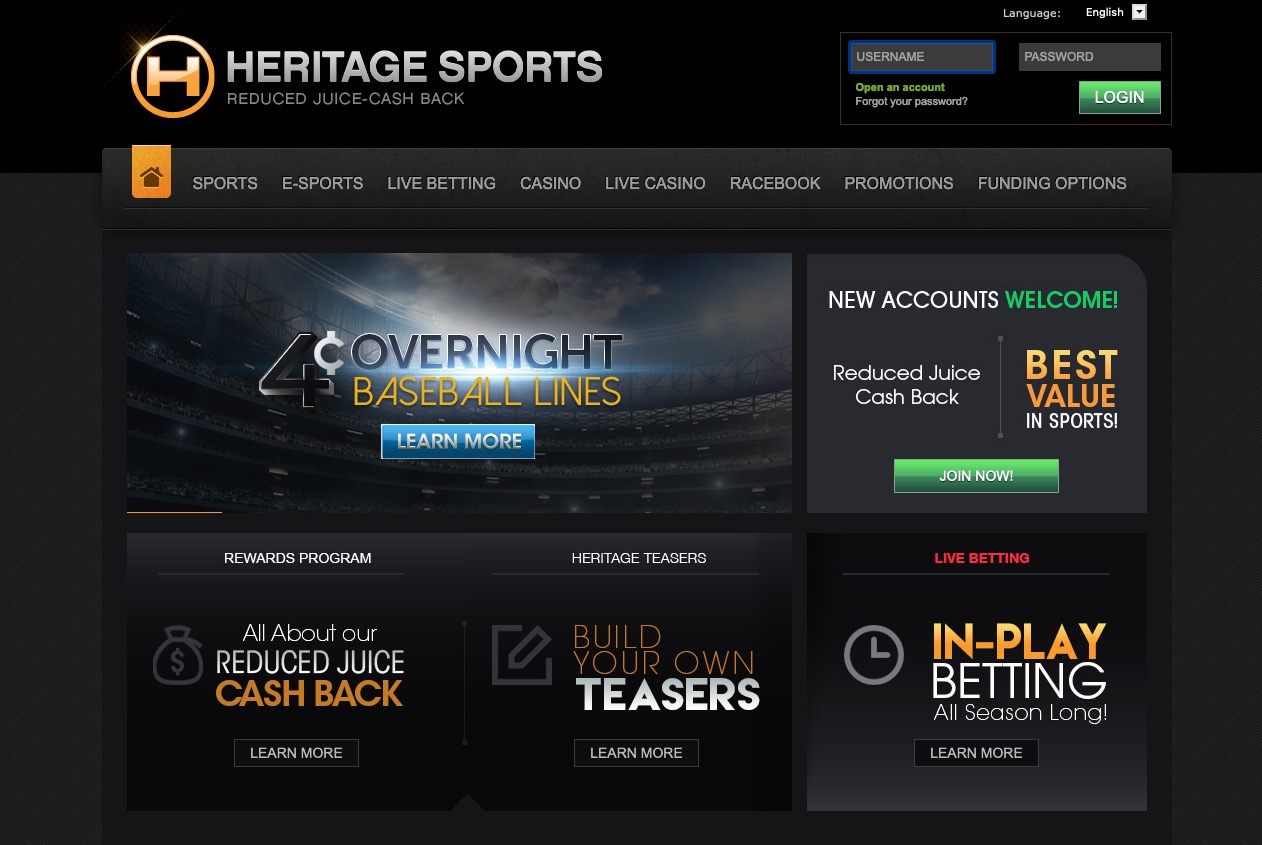Click the clock icon in Live Betting

[874, 656]
